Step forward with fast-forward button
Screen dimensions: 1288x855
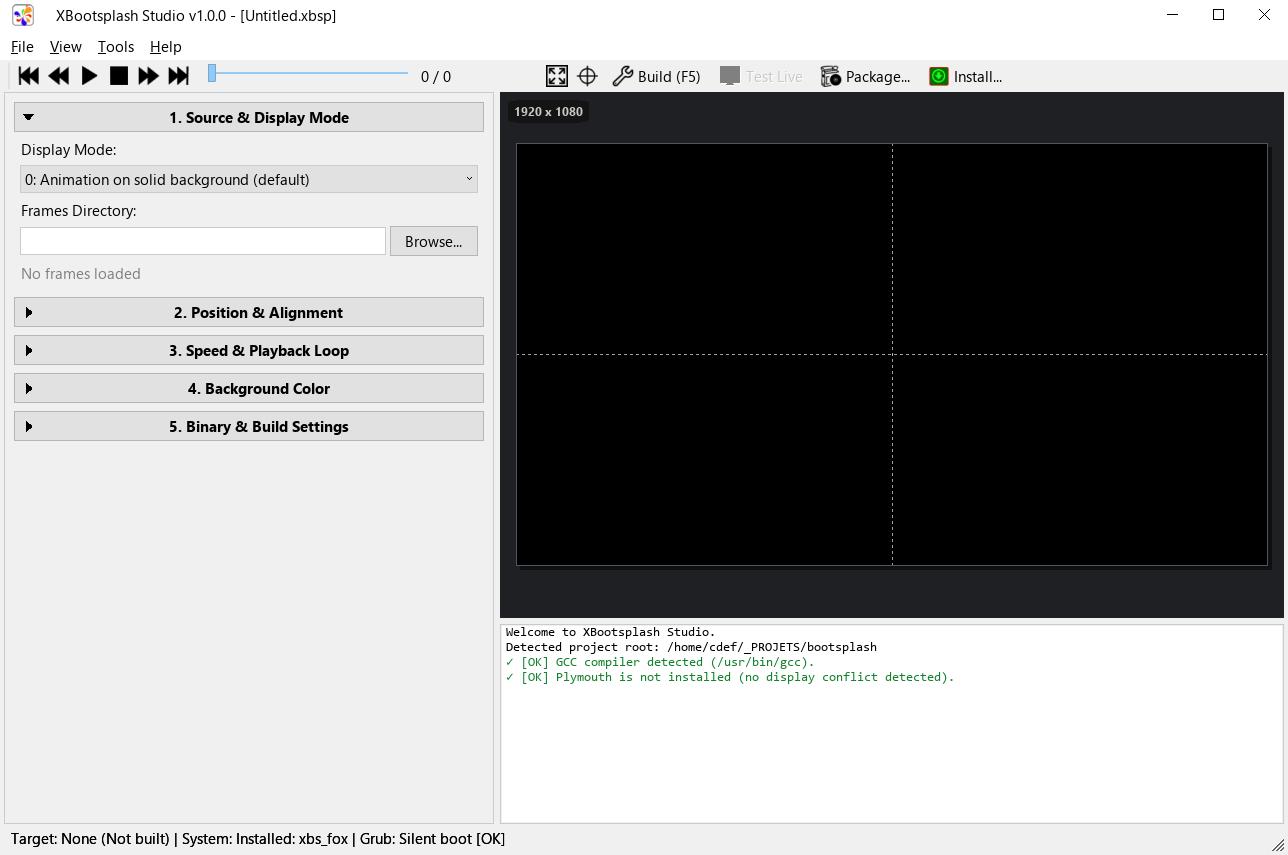pyautogui.click(x=148, y=76)
